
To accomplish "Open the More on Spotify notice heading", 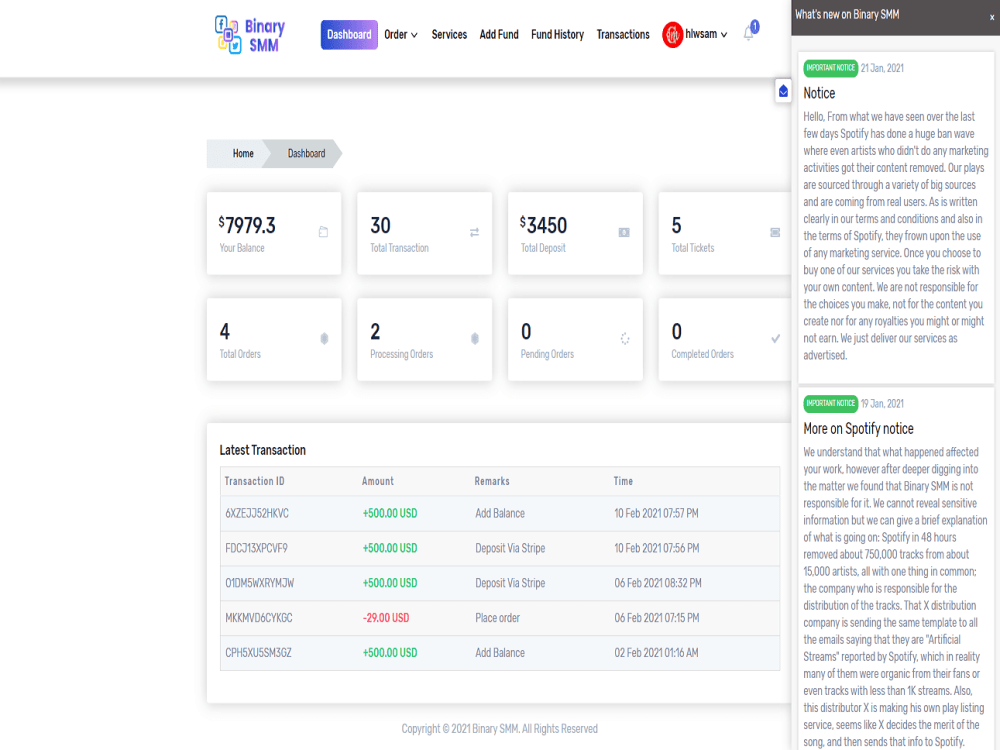I will coord(858,429).
